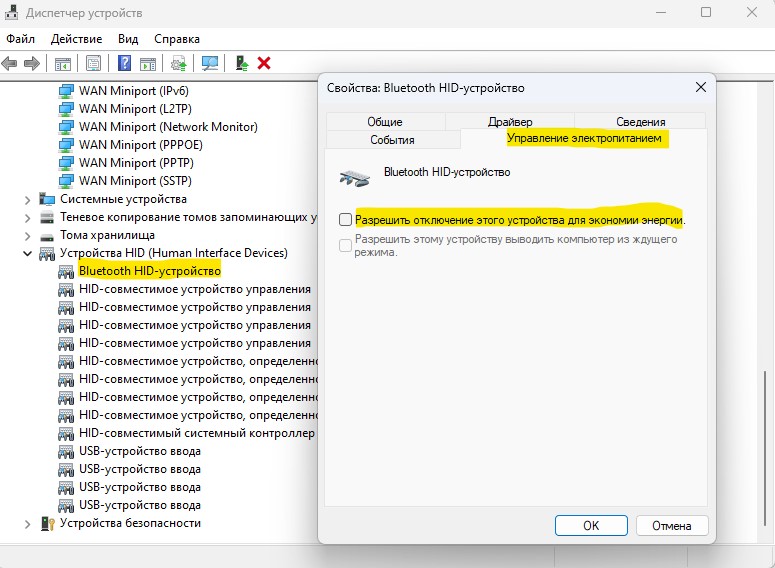Collapse the Устройства HID node
This screenshot has width=775, height=568.
(x=27, y=254)
